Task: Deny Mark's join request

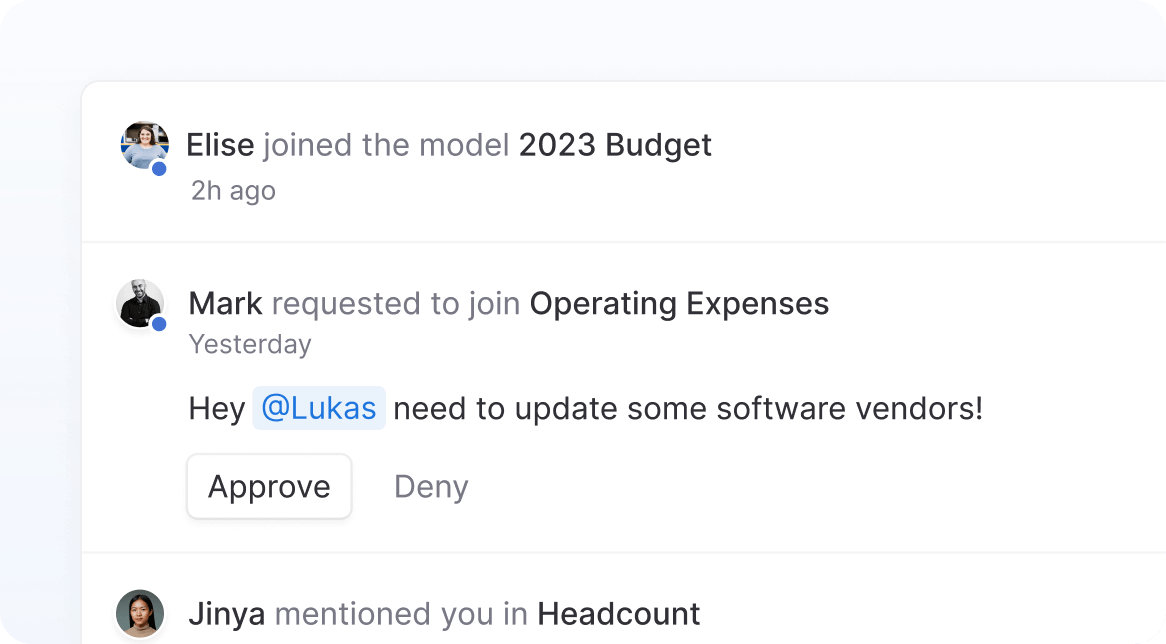Action: pyautogui.click(x=431, y=487)
